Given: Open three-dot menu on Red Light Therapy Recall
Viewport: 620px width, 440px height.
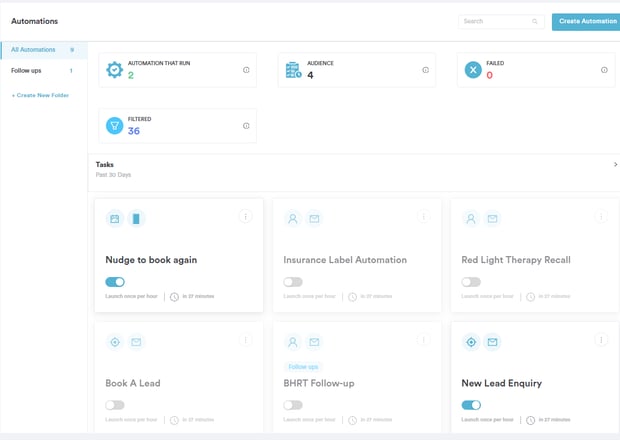Looking at the screenshot, I should click(601, 217).
